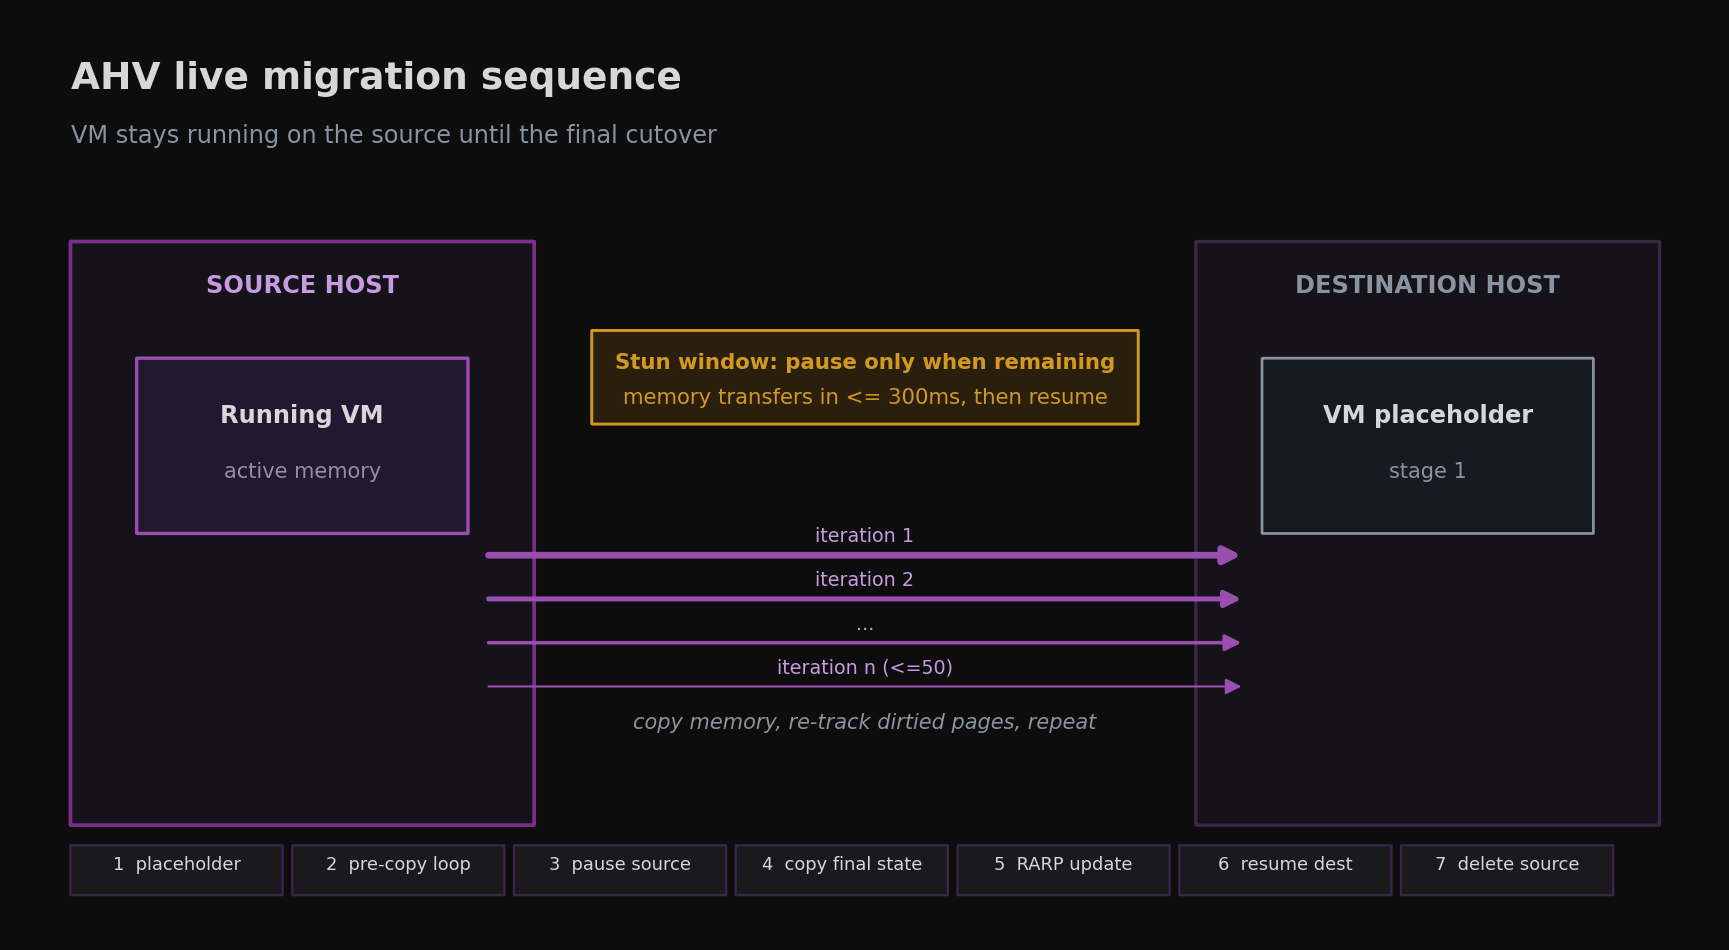Click 'copy memory, re-track dirtied pages, repeat' caption

click(864, 722)
